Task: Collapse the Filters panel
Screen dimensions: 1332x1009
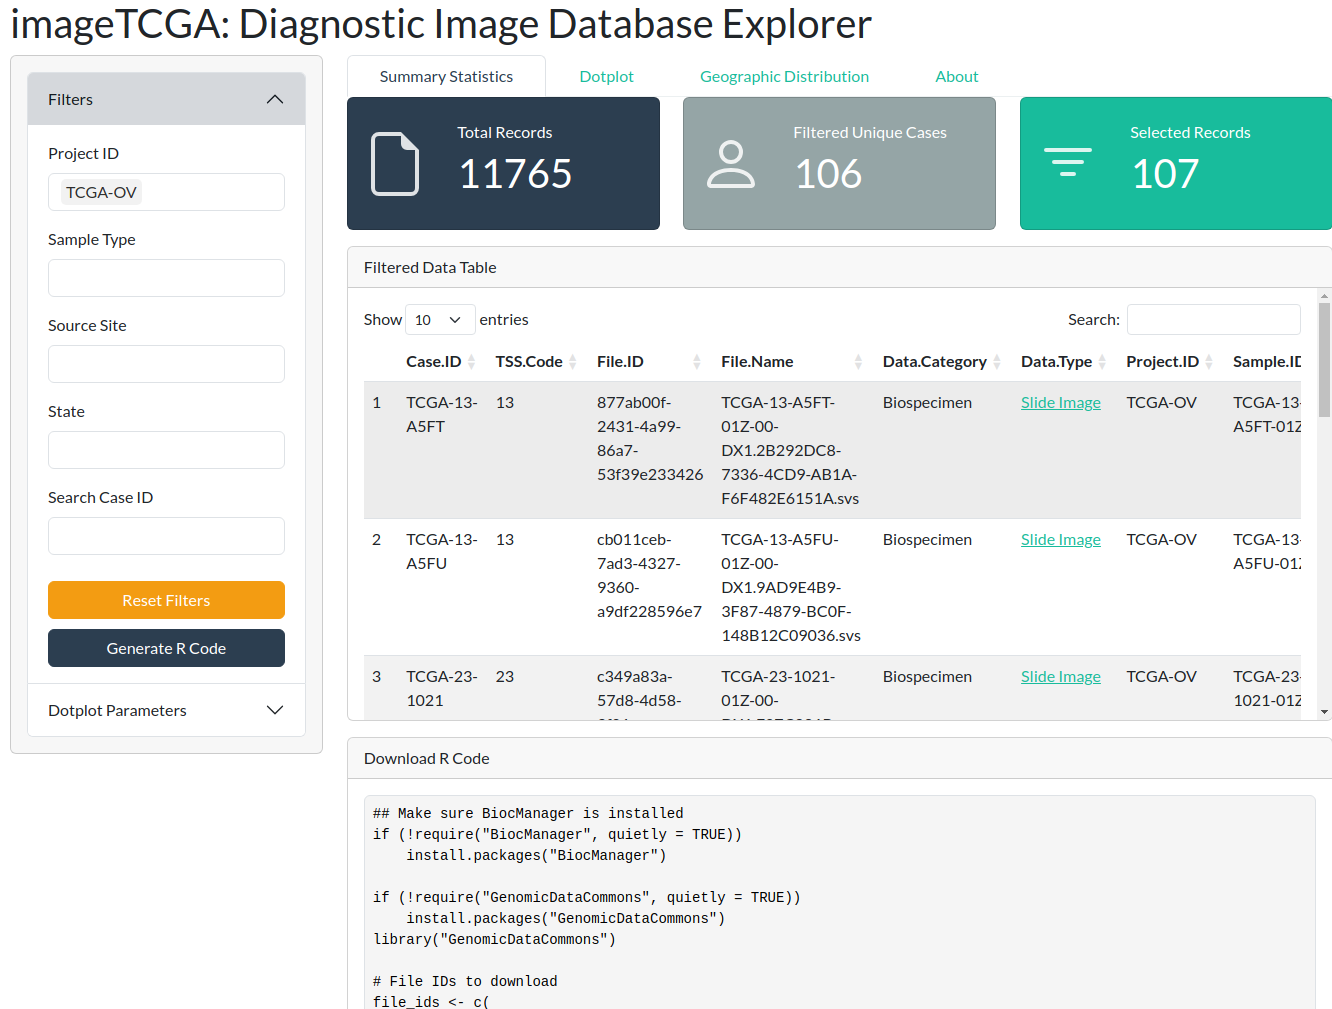Action: coord(275,100)
